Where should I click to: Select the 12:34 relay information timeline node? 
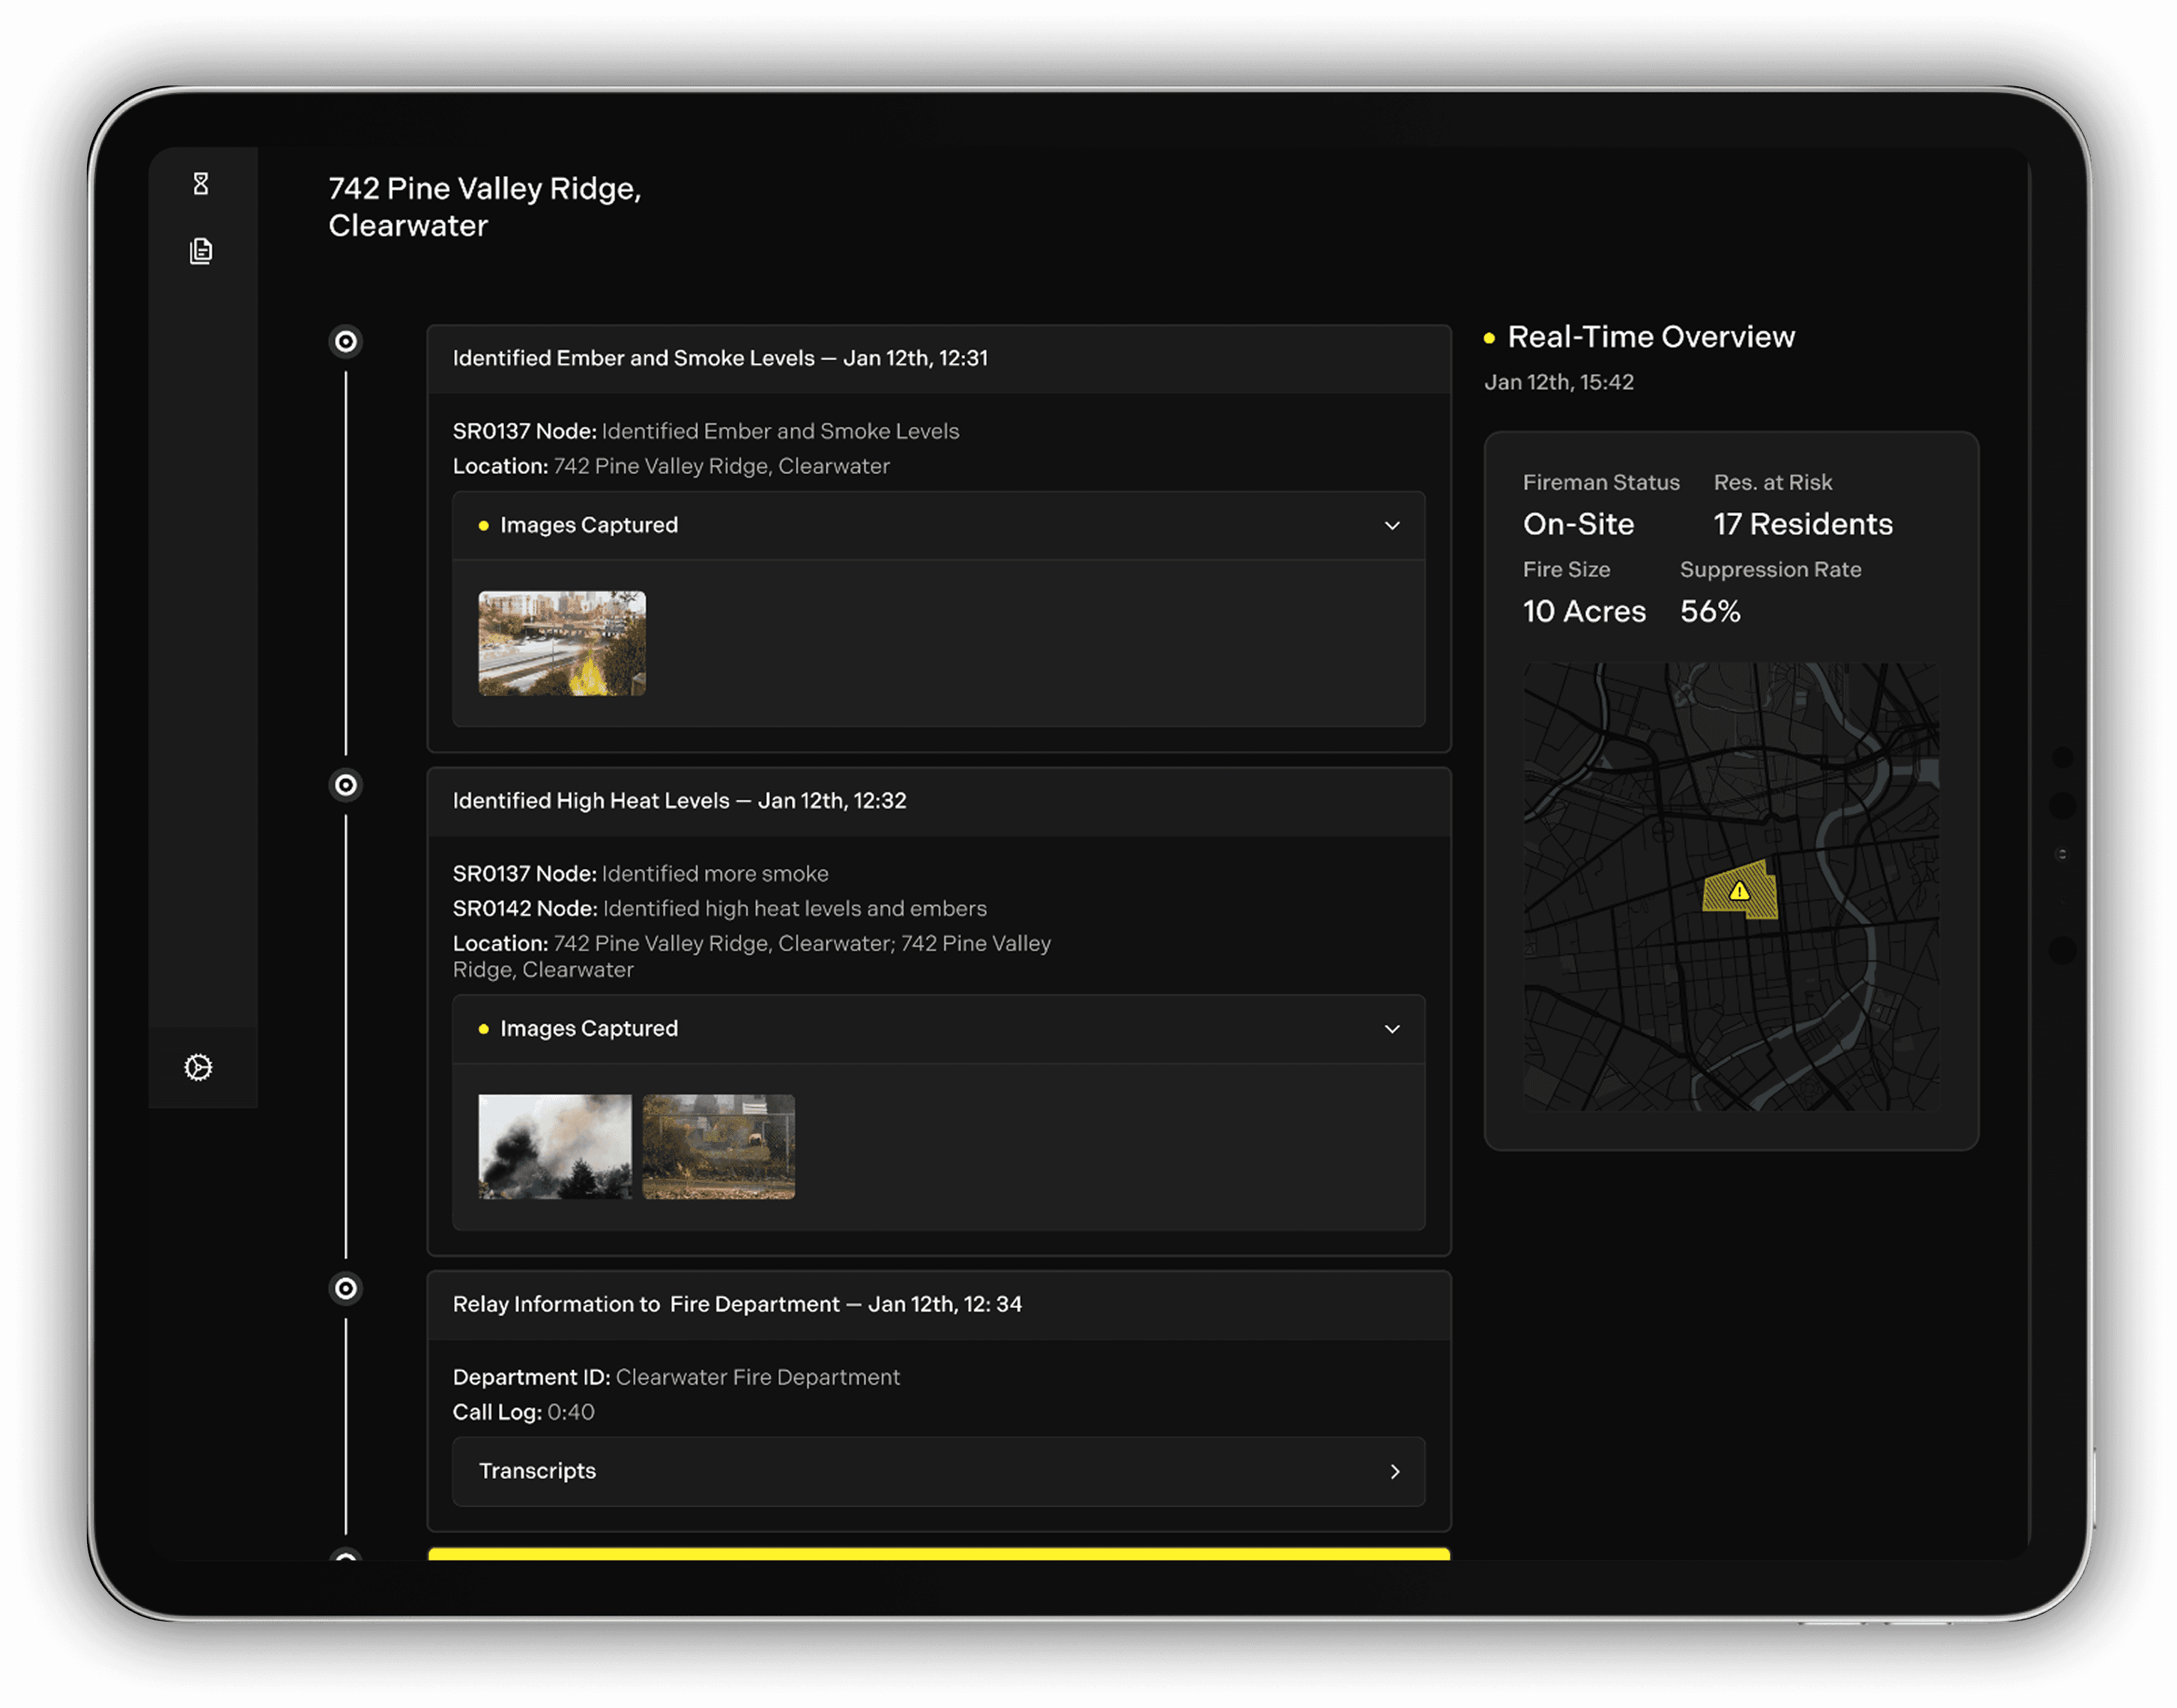coord(346,1288)
